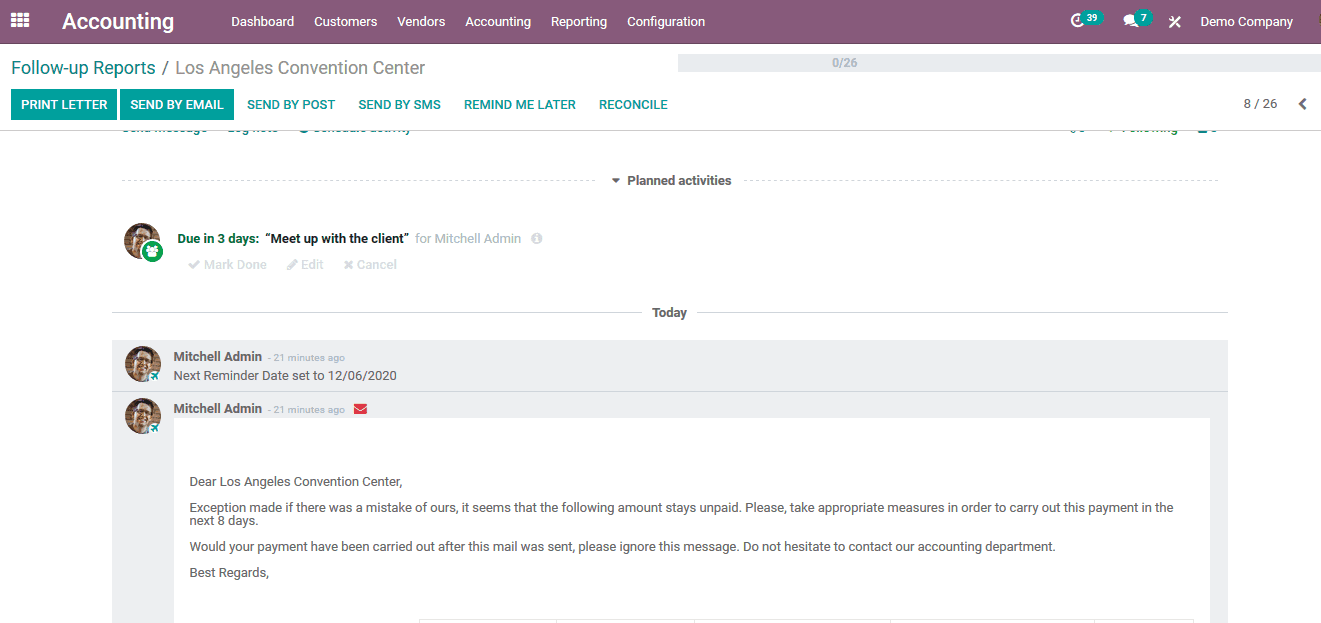This screenshot has height=623, width=1321.
Task: Click the "Today" date separator label
Action: pos(669,313)
